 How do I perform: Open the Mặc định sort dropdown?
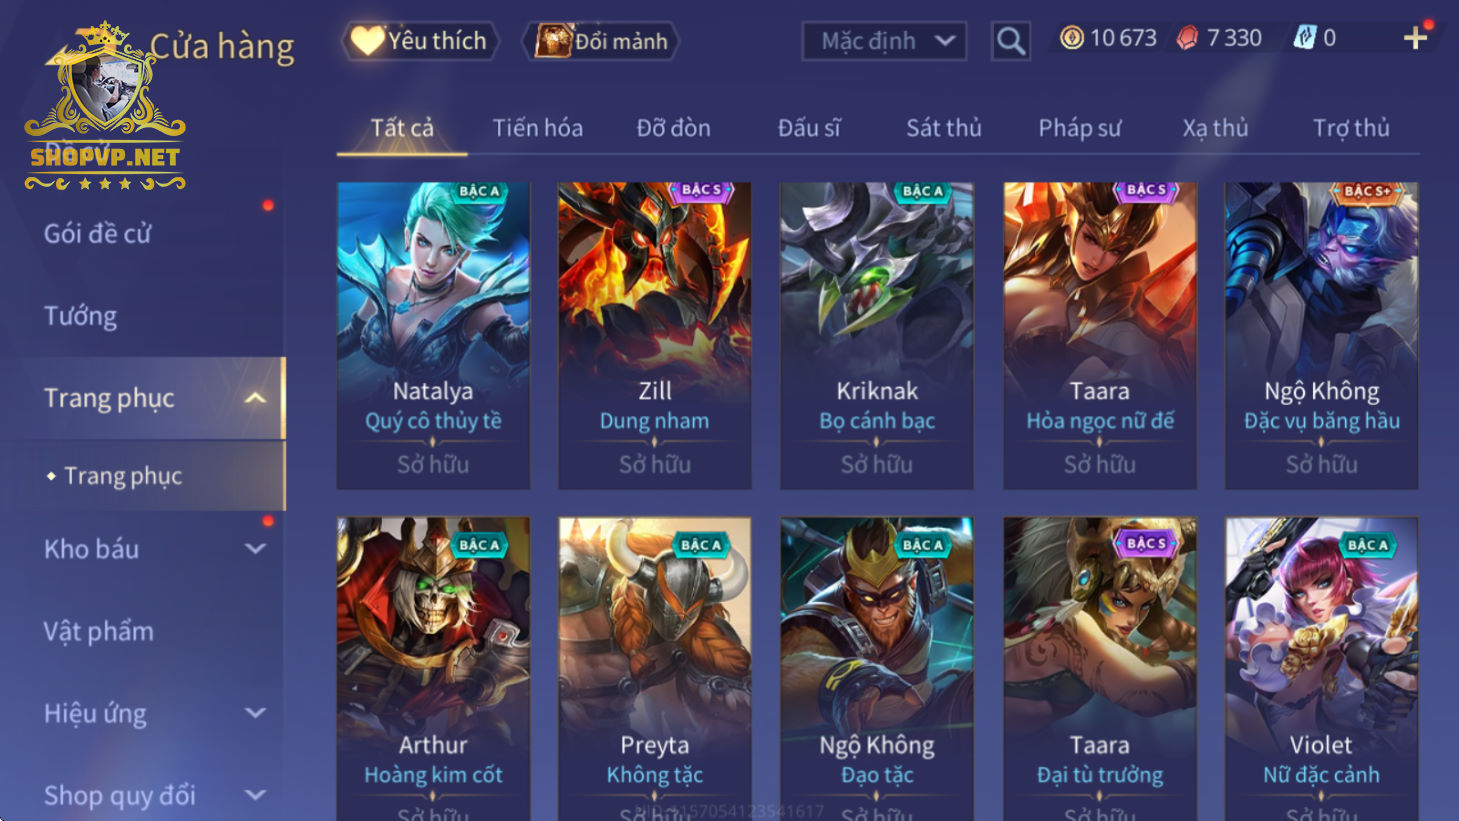click(884, 41)
